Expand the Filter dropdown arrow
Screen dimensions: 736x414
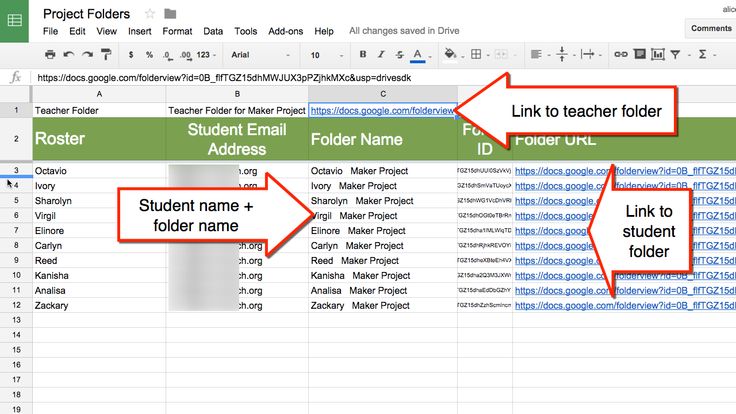click(x=689, y=55)
